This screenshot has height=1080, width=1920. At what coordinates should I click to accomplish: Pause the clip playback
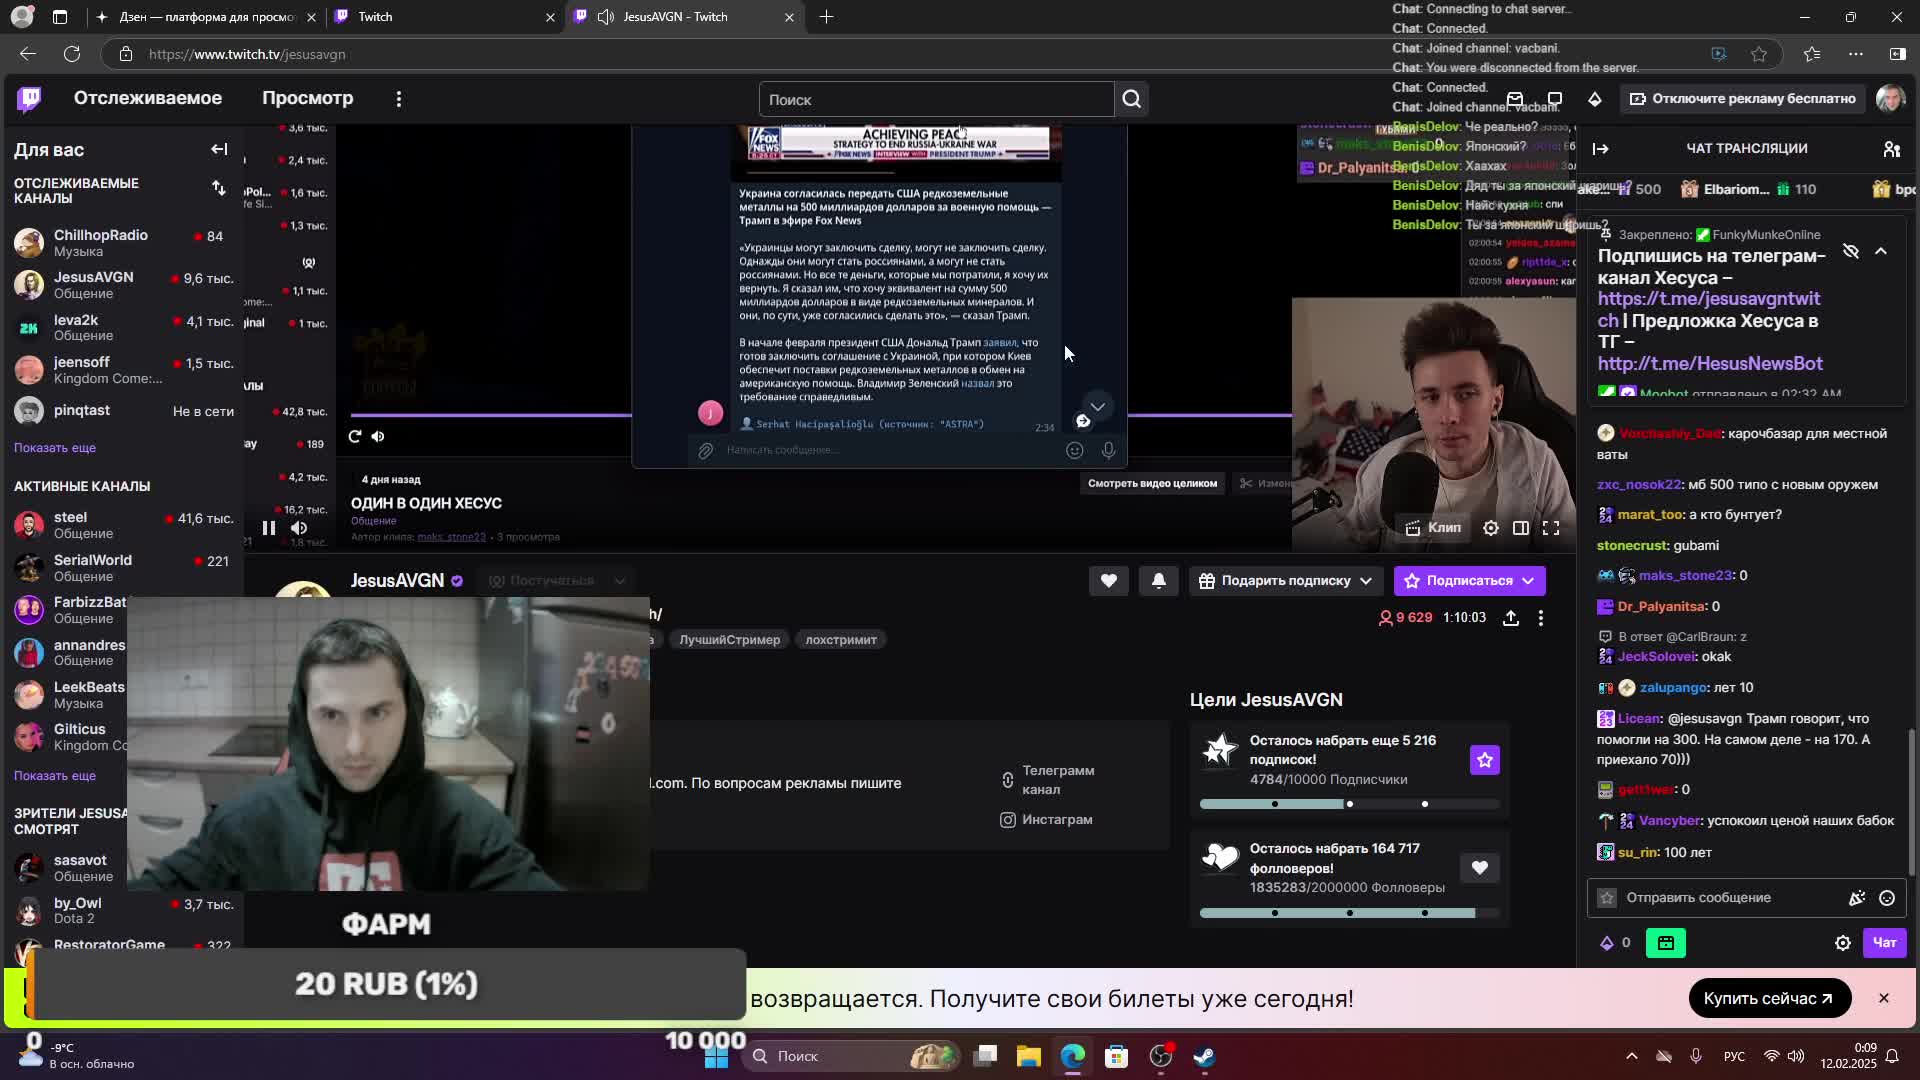click(x=269, y=528)
